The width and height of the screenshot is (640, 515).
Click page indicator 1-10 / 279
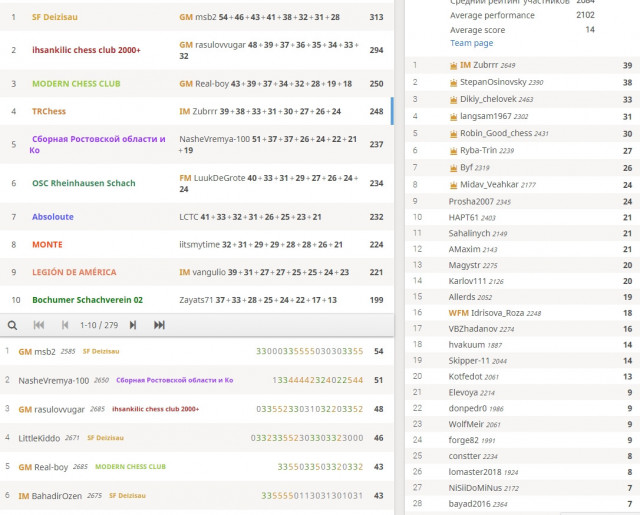click(x=99, y=325)
